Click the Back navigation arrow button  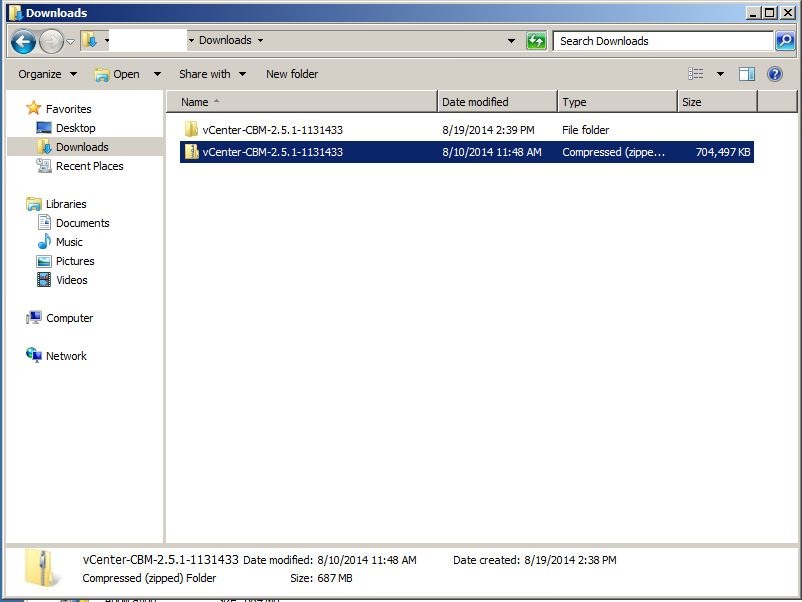(23, 41)
